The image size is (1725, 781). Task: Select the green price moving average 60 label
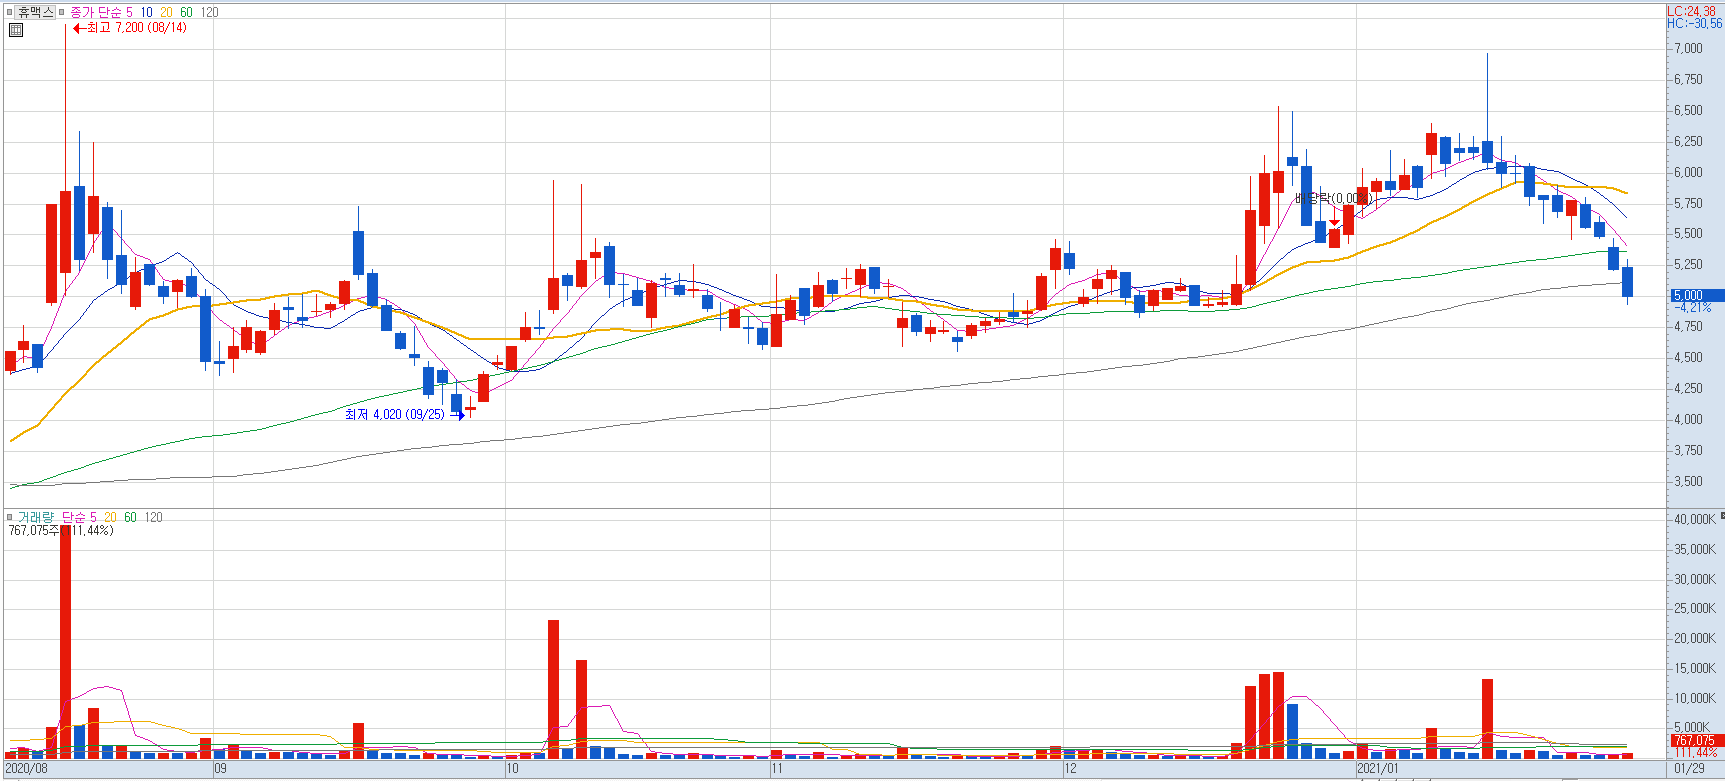coord(186,12)
